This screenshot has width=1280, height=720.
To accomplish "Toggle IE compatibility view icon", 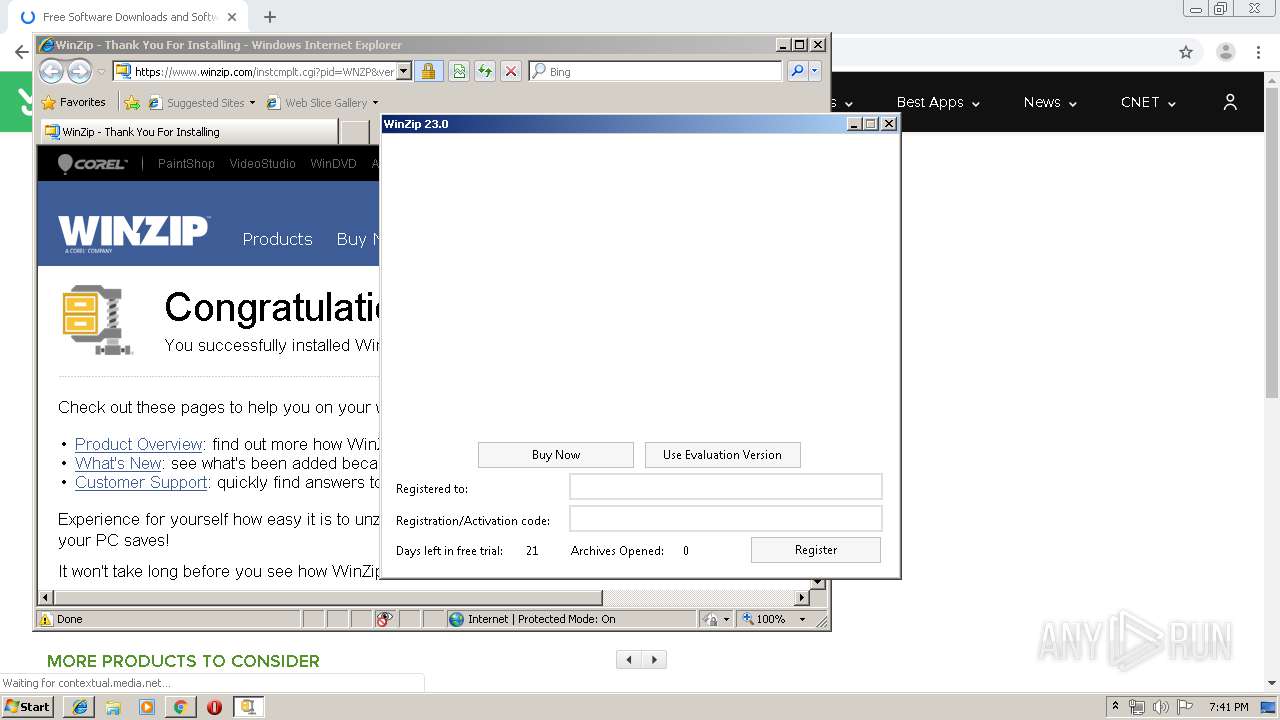I will 459,71.
